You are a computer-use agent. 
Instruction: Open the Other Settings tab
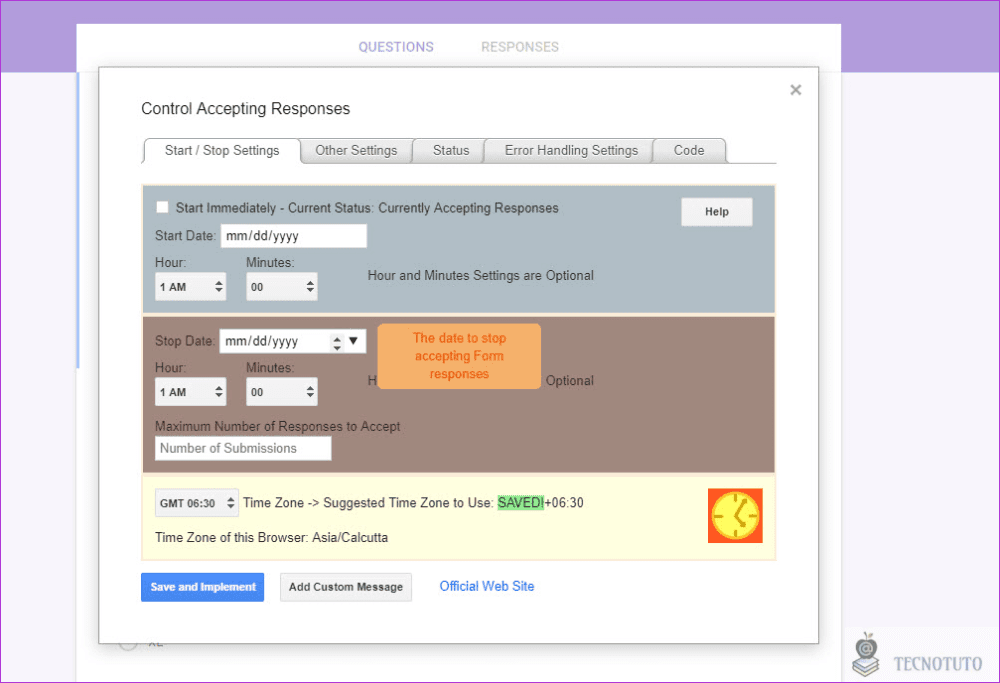click(x=356, y=151)
